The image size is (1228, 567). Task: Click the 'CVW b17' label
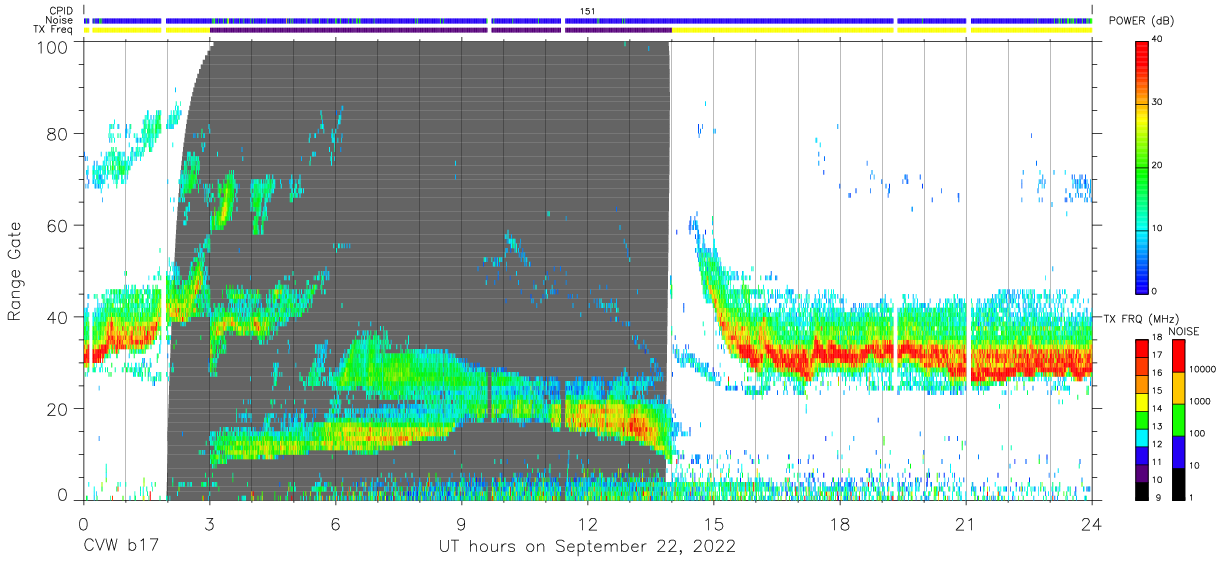point(119,547)
